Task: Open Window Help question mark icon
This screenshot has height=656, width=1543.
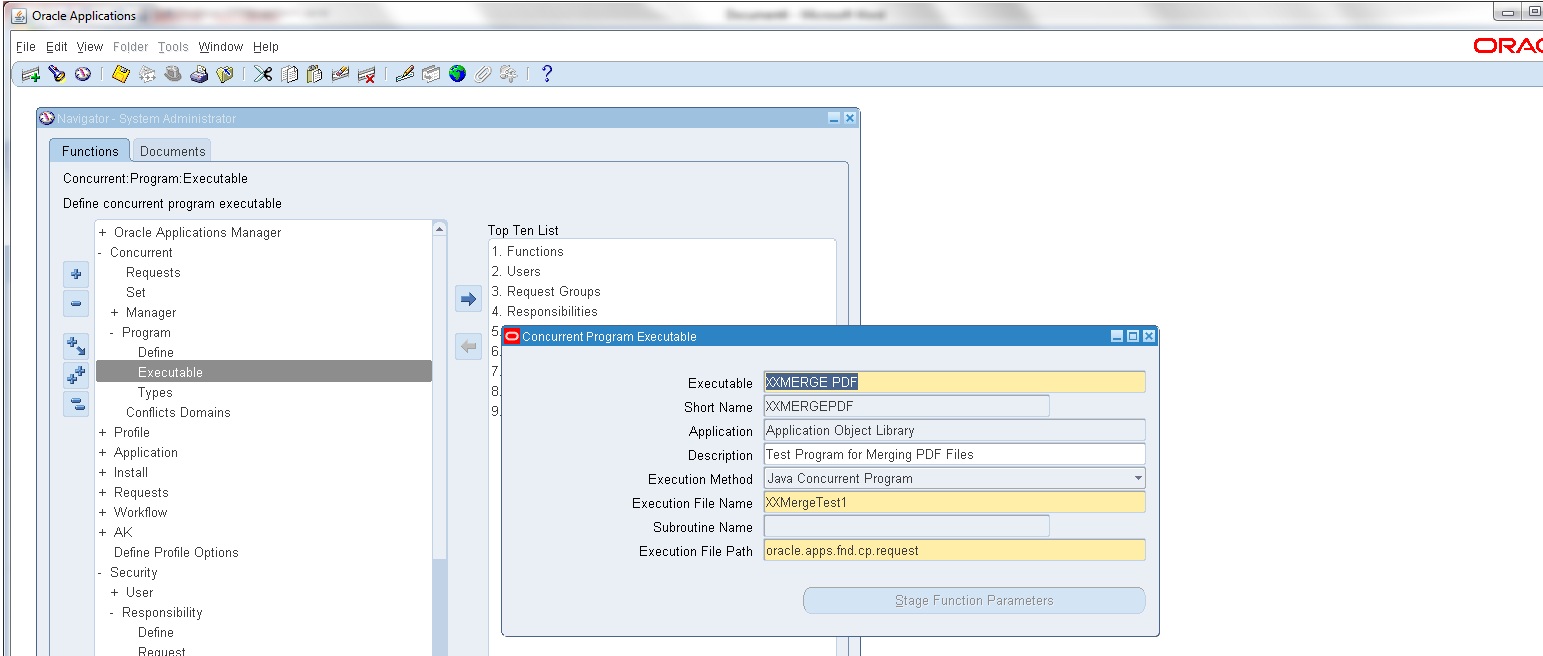Action: pos(546,74)
